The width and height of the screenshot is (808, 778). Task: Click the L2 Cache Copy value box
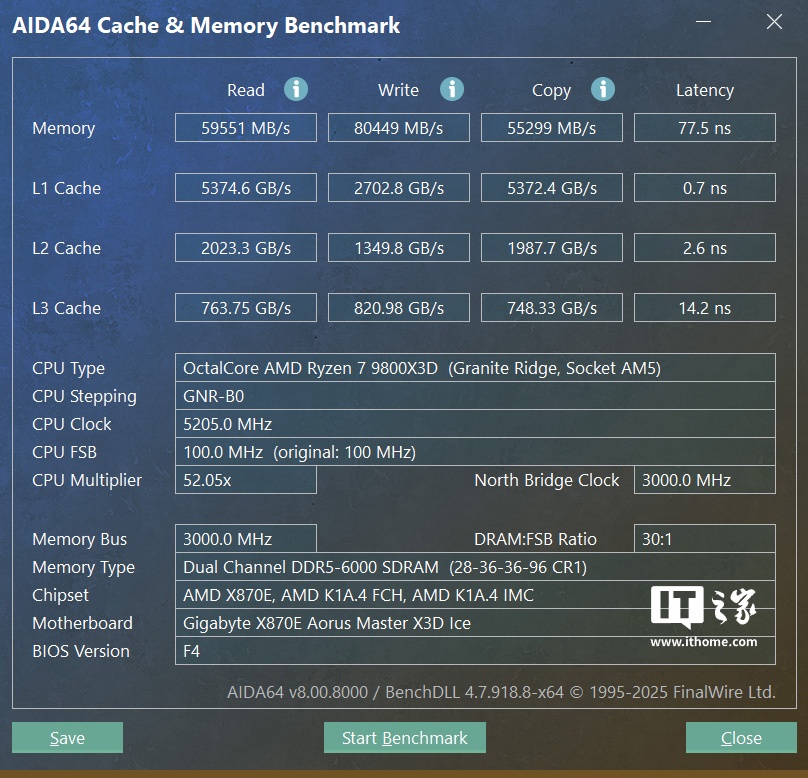[552, 248]
